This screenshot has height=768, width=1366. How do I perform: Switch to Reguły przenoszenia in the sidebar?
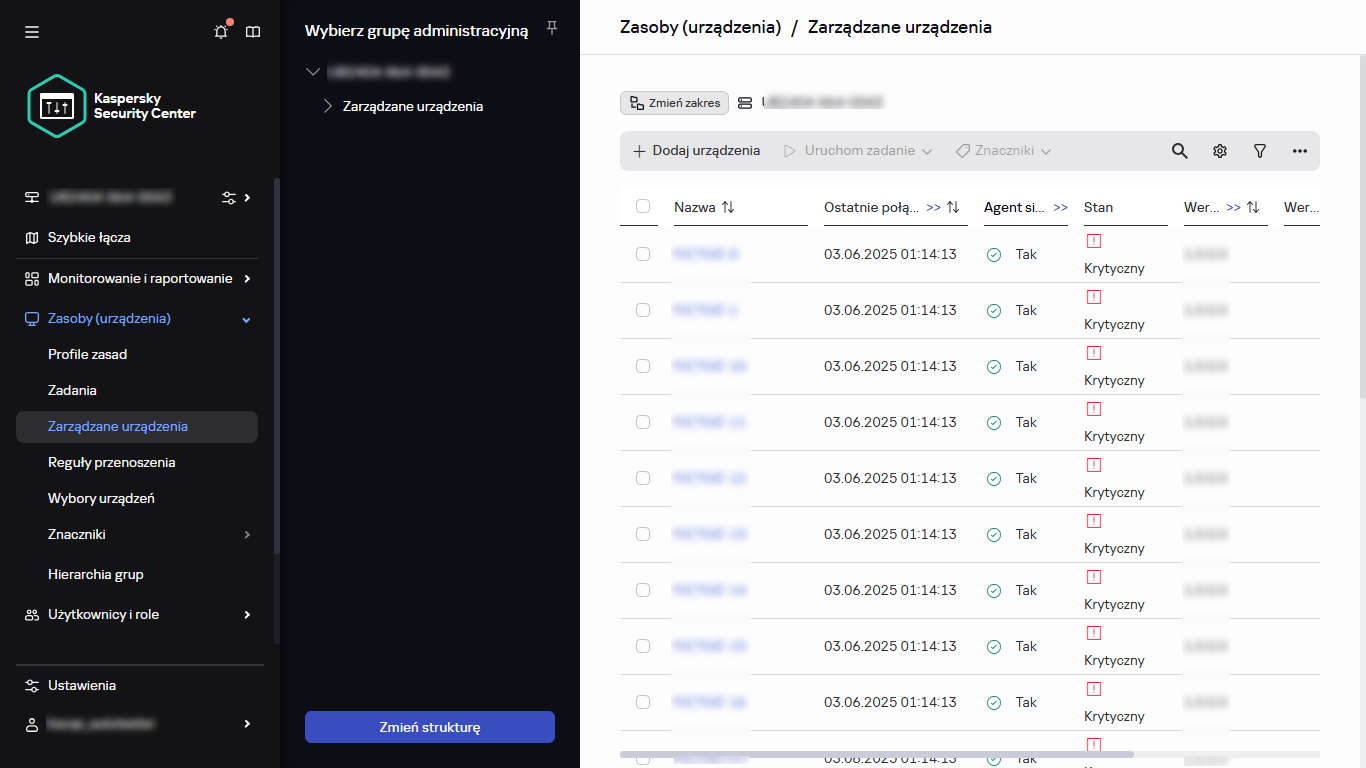[x=113, y=462]
